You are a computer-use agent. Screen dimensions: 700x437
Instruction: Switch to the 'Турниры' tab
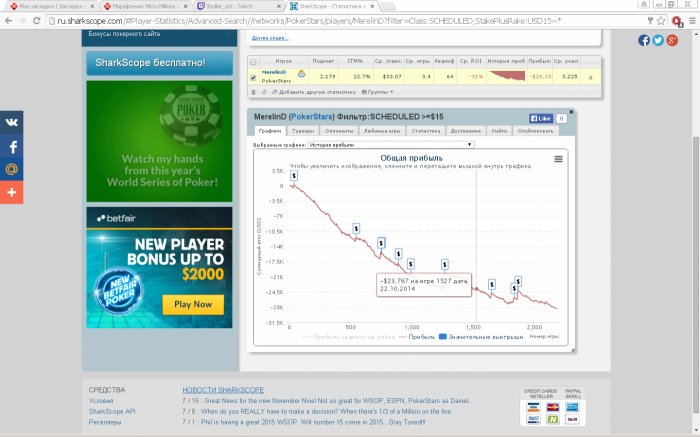tap(303, 131)
